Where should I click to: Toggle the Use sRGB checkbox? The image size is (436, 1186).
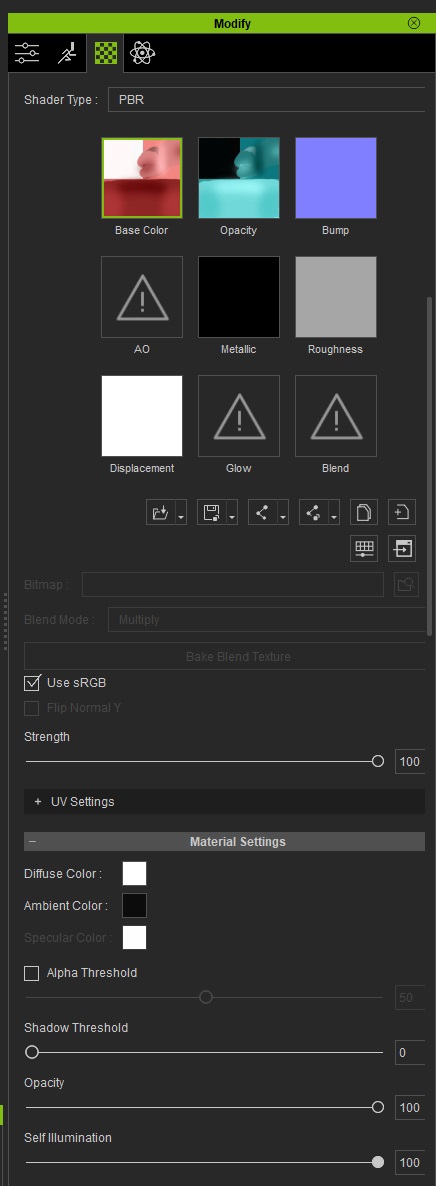click(32, 683)
